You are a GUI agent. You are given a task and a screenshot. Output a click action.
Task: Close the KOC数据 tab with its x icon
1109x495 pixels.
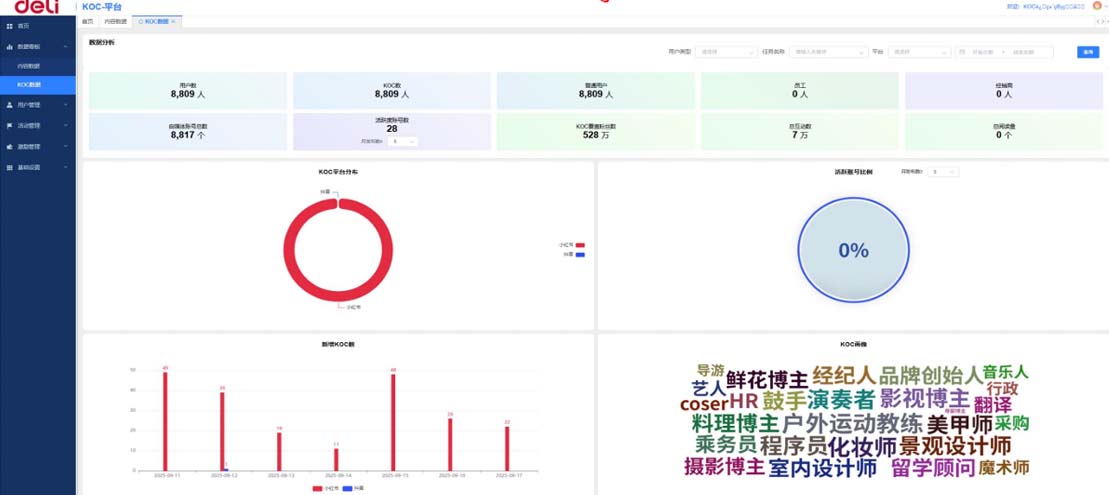(x=173, y=21)
